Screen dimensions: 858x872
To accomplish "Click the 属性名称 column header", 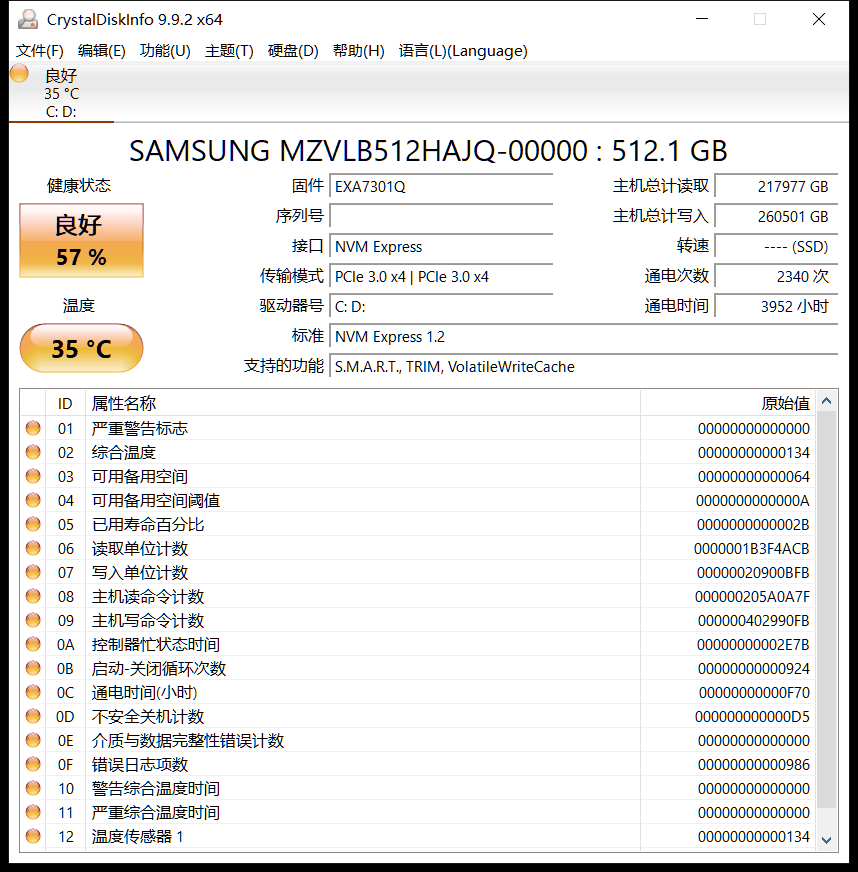I will coord(363,403).
